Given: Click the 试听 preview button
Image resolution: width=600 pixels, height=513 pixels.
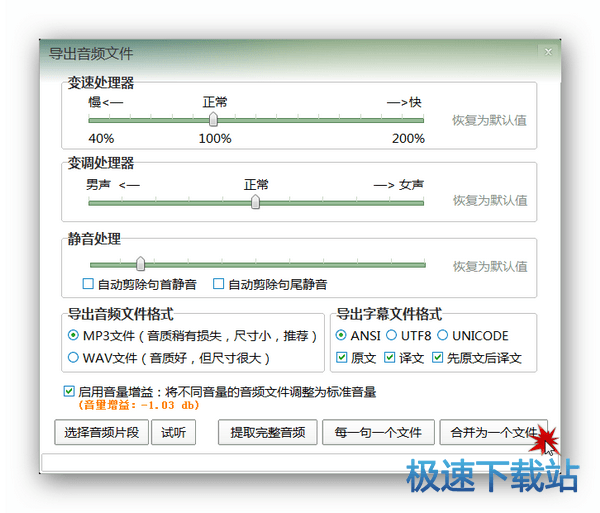Looking at the screenshot, I should pyautogui.click(x=173, y=432).
